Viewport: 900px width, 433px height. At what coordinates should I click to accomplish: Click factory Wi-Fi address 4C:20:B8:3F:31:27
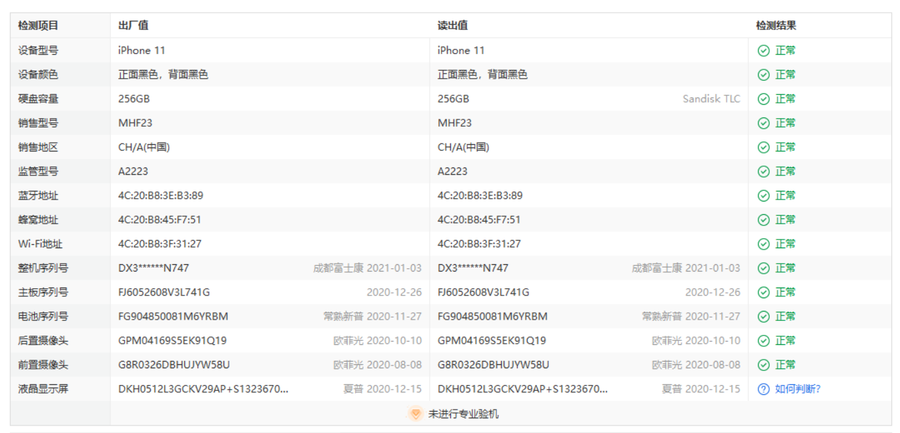(x=160, y=244)
